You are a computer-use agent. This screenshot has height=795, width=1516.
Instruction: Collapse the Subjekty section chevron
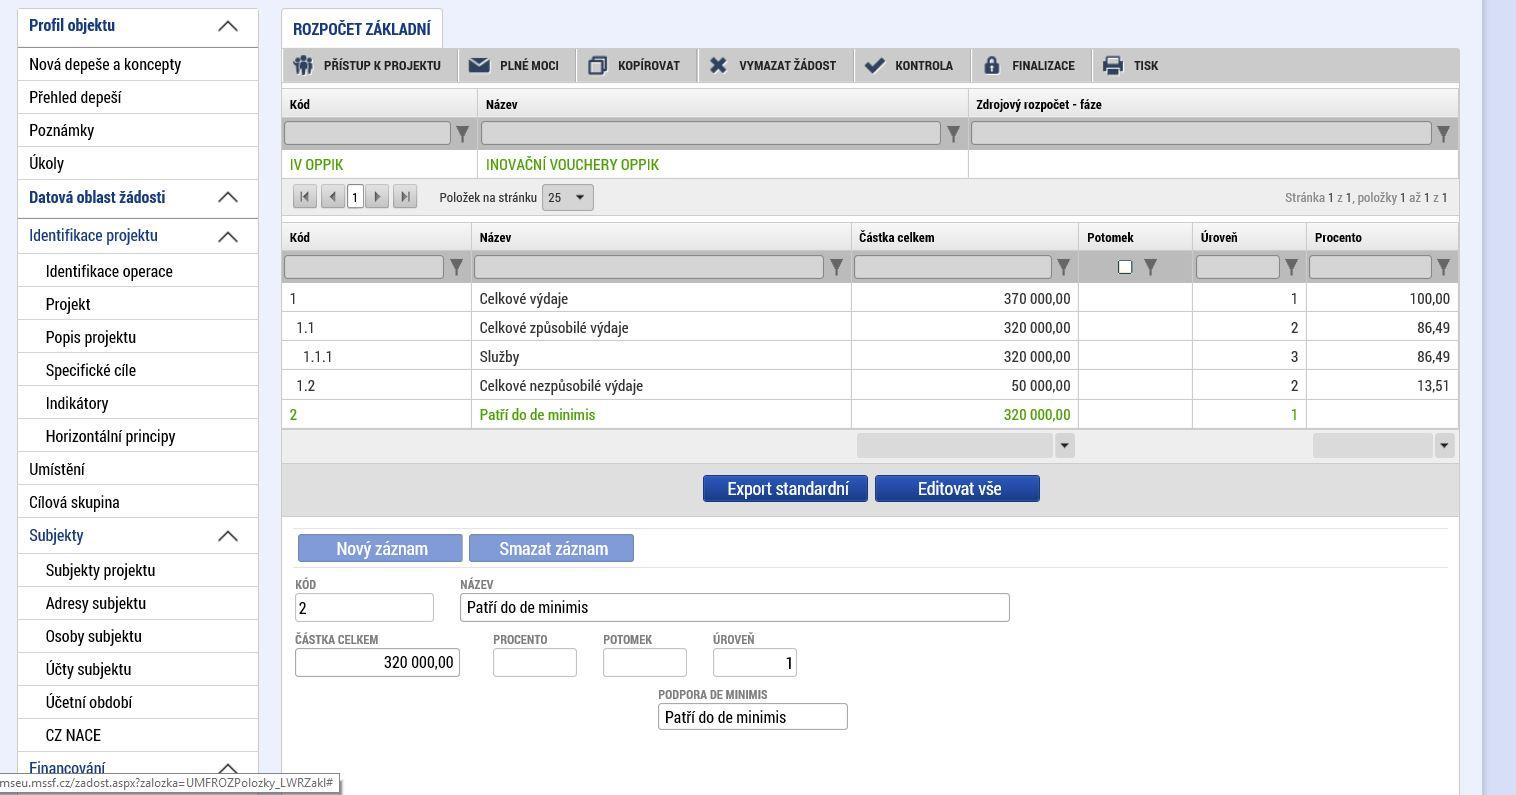[228, 536]
